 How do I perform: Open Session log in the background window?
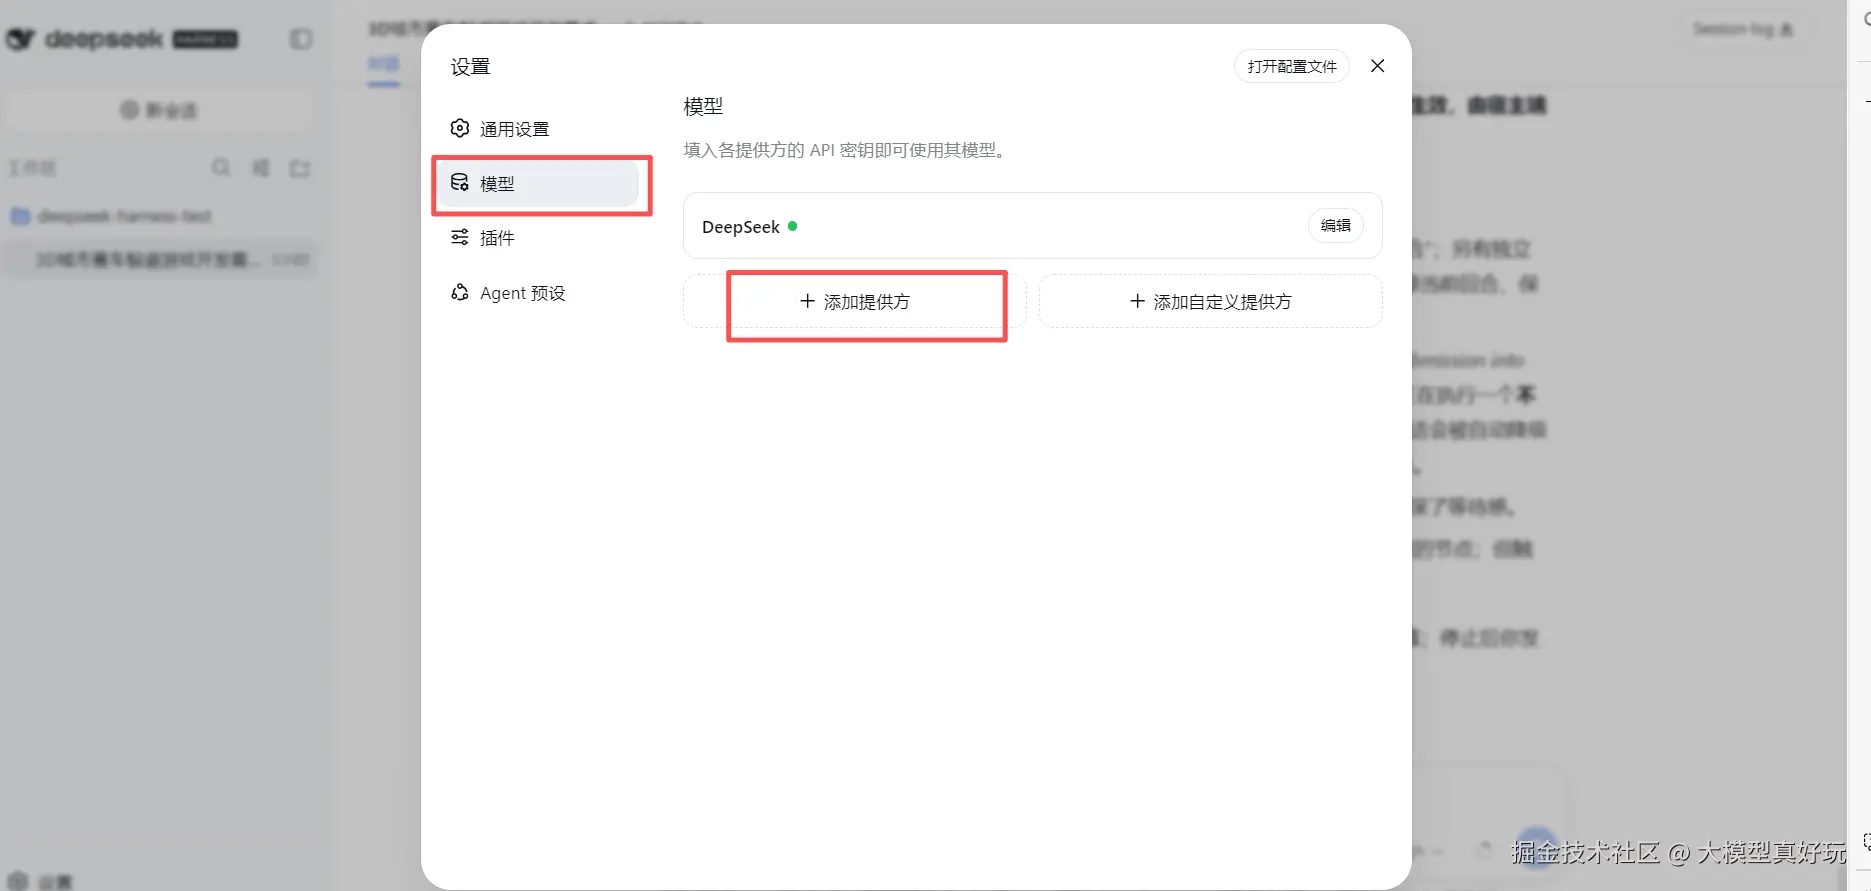point(1742,29)
